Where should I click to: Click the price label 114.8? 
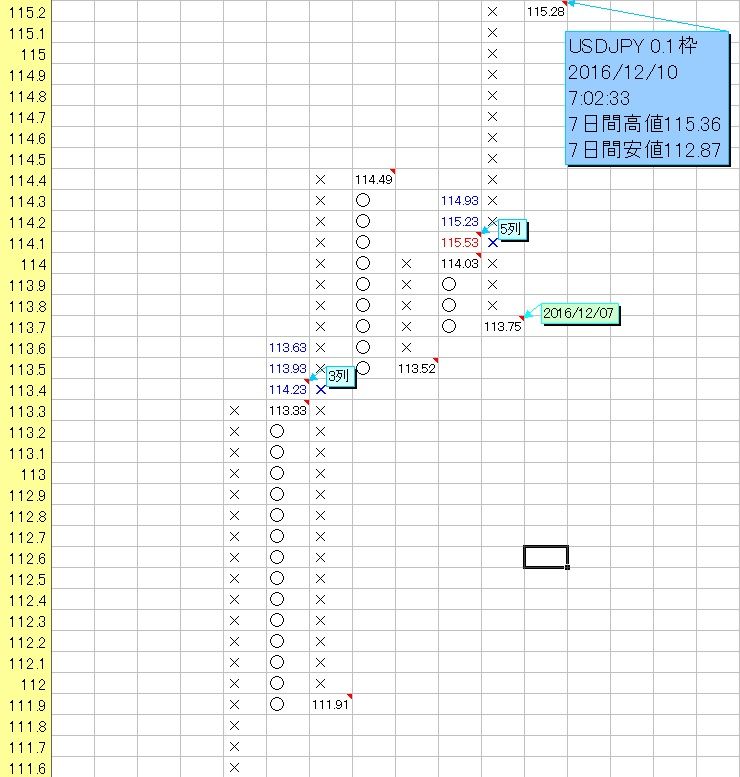pyautogui.click(x=27, y=96)
